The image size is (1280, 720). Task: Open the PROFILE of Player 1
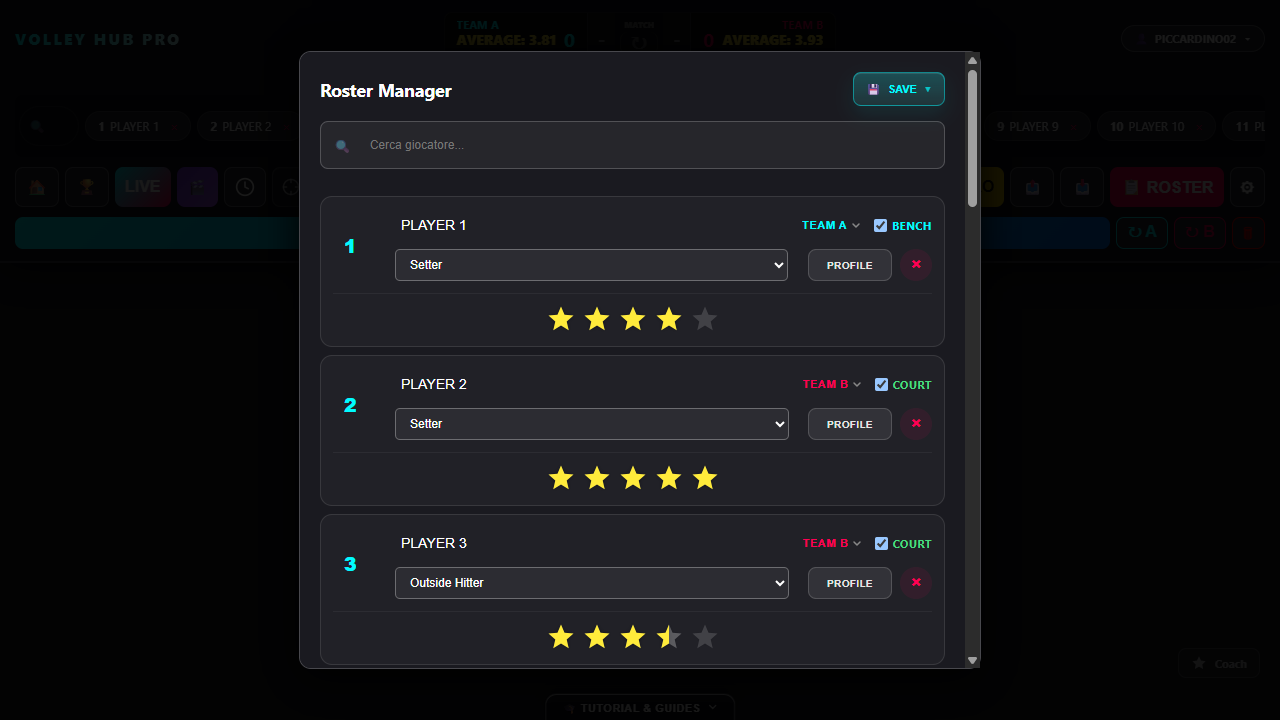click(850, 265)
